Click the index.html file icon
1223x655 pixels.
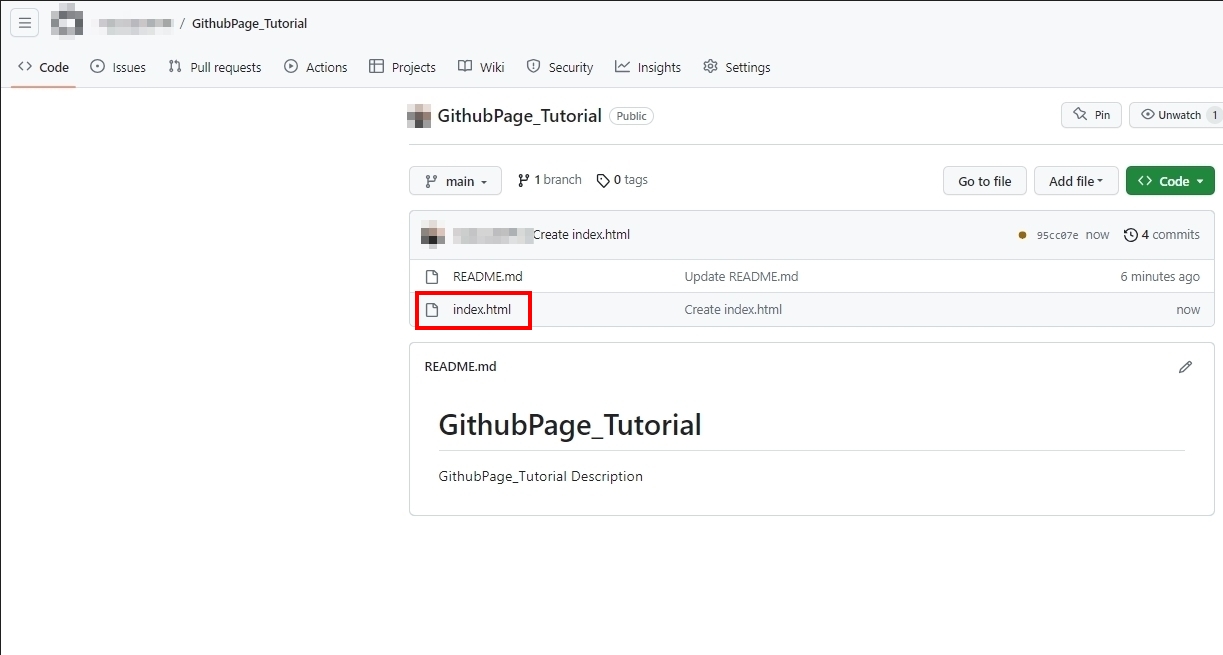(432, 310)
